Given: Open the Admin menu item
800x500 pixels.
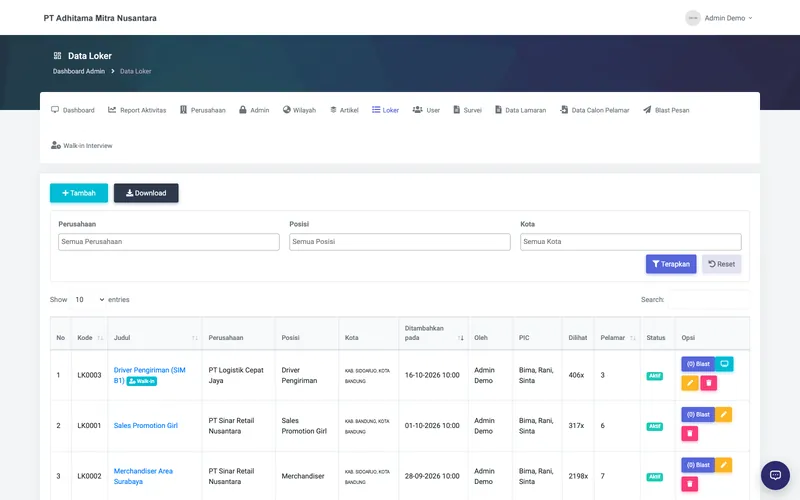Looking at the screenshot, I should click(254, 110).
